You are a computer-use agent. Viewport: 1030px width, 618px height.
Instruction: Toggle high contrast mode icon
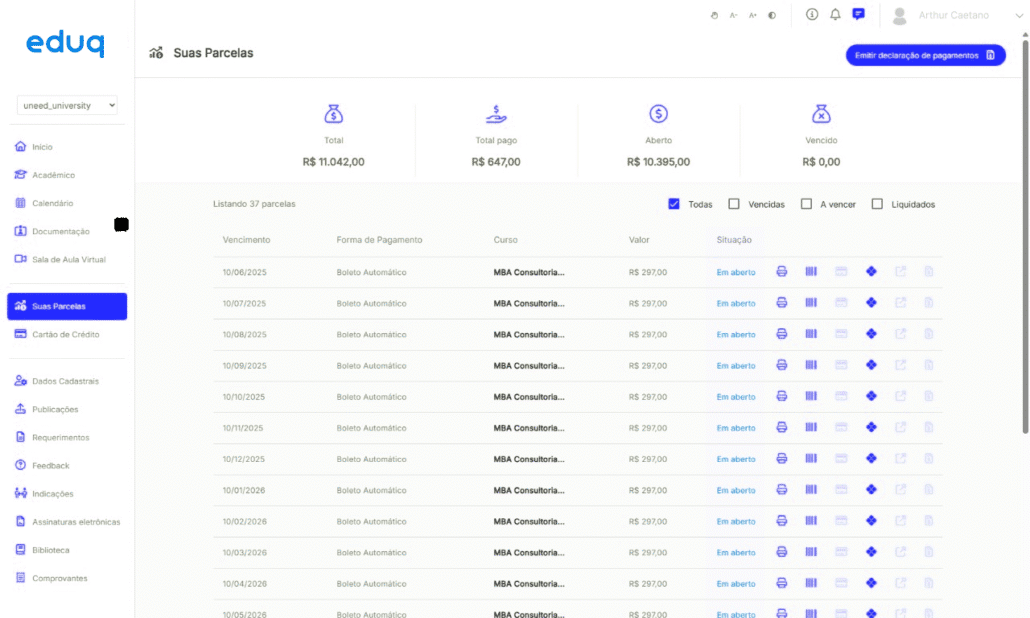[772, 16]
